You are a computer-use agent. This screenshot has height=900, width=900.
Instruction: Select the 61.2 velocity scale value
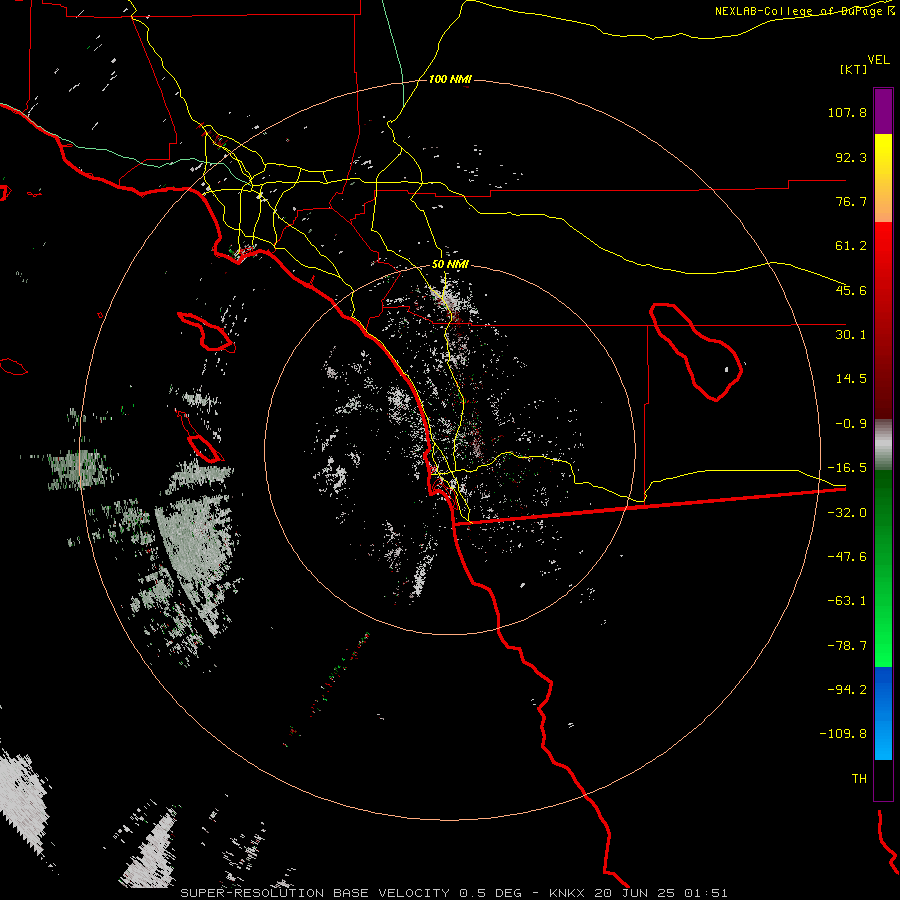851,246
